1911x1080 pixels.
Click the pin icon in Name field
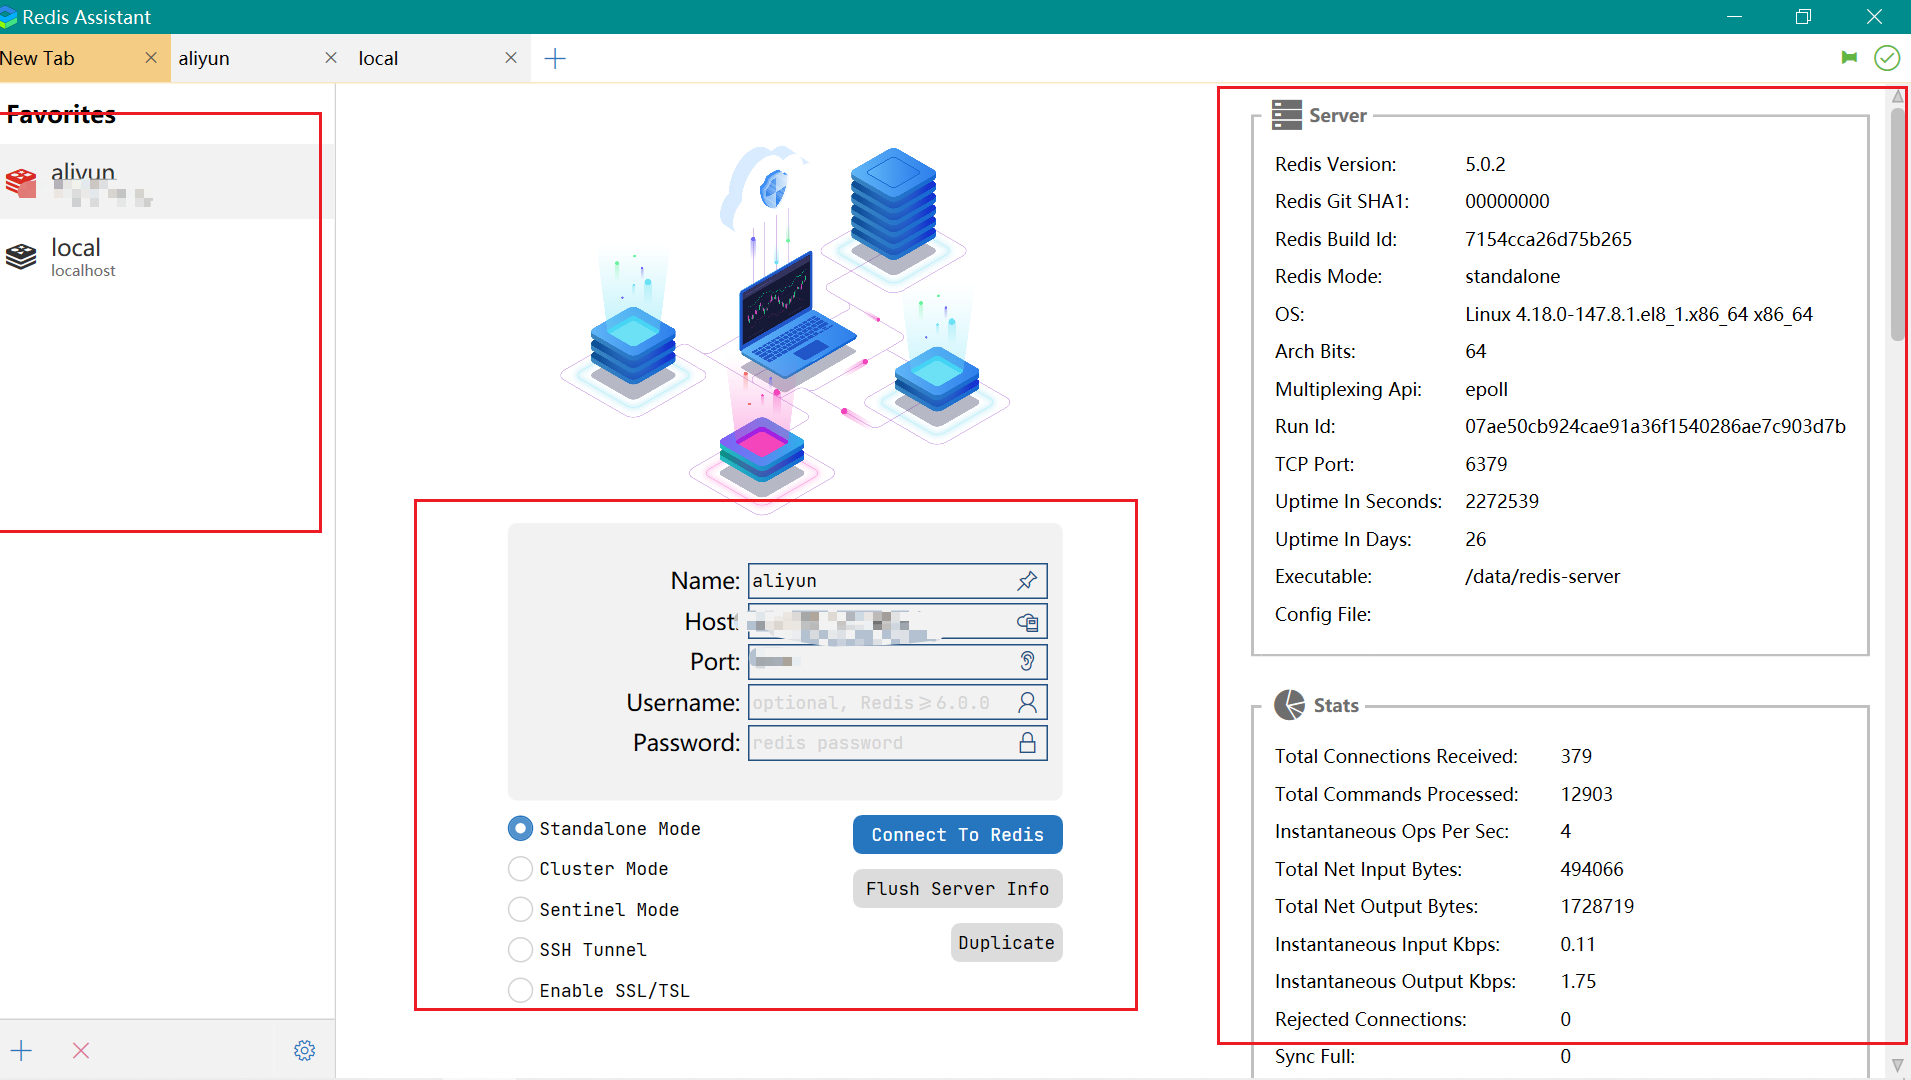coord(1027,581)
